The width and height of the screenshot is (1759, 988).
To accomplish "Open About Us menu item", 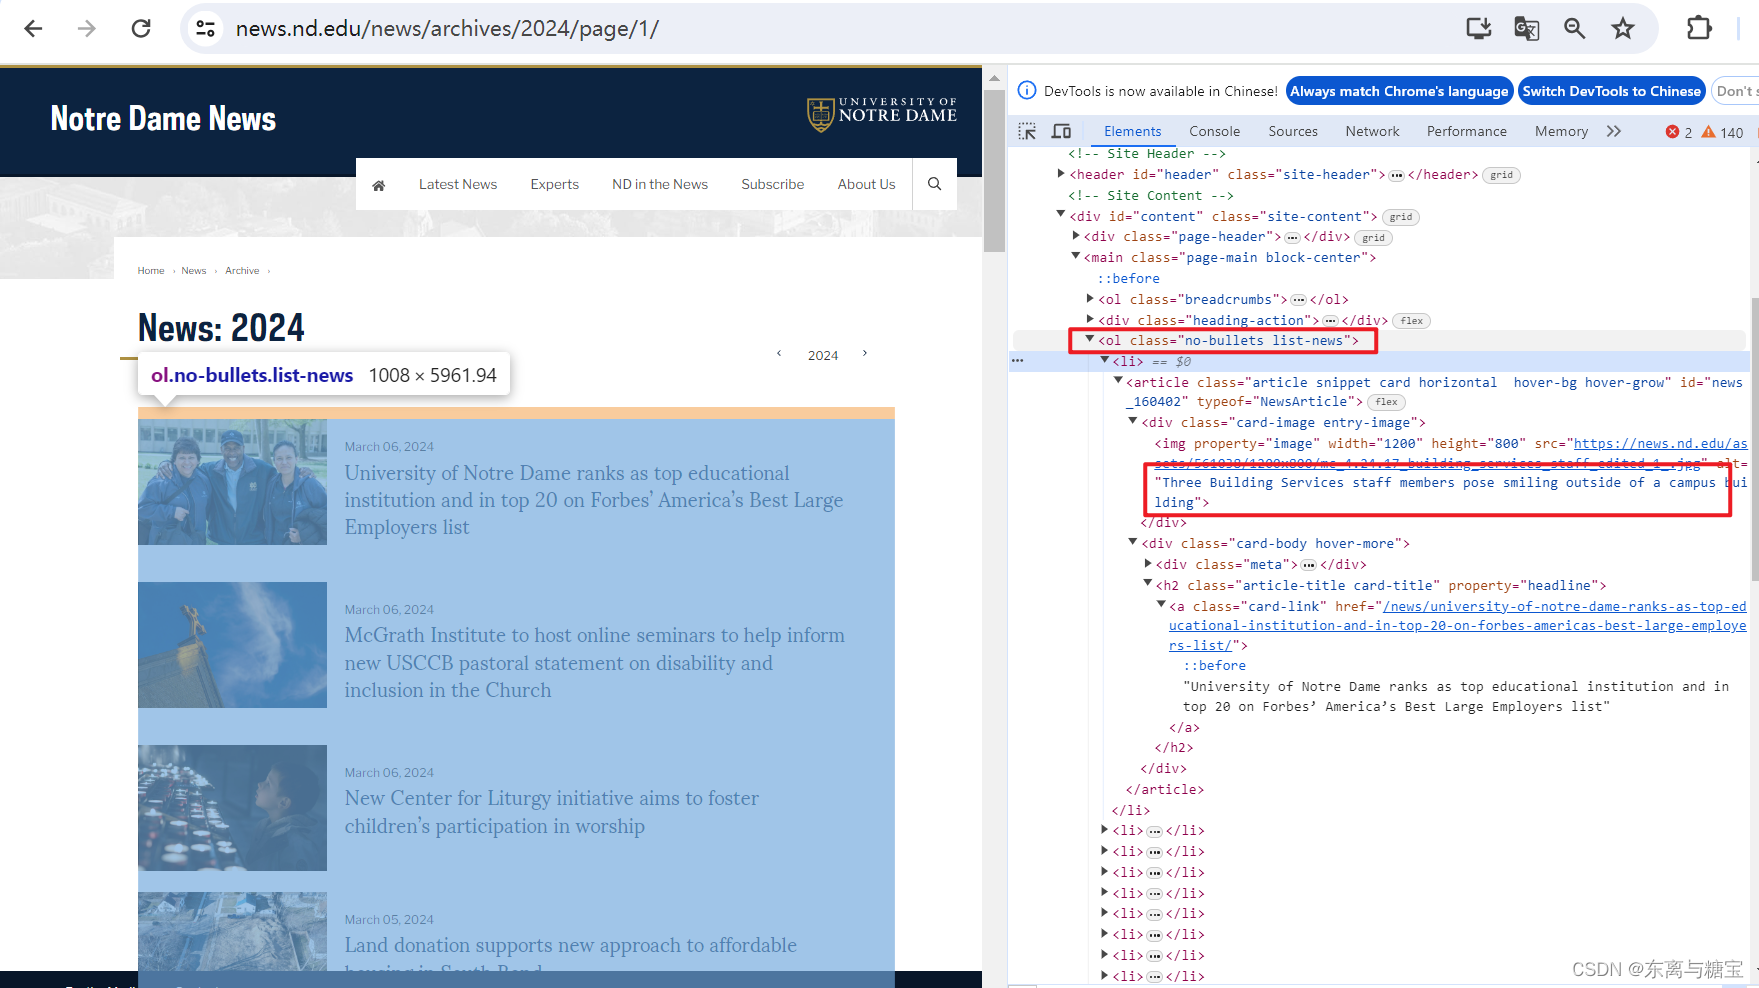I will click(x=866, y=184).
